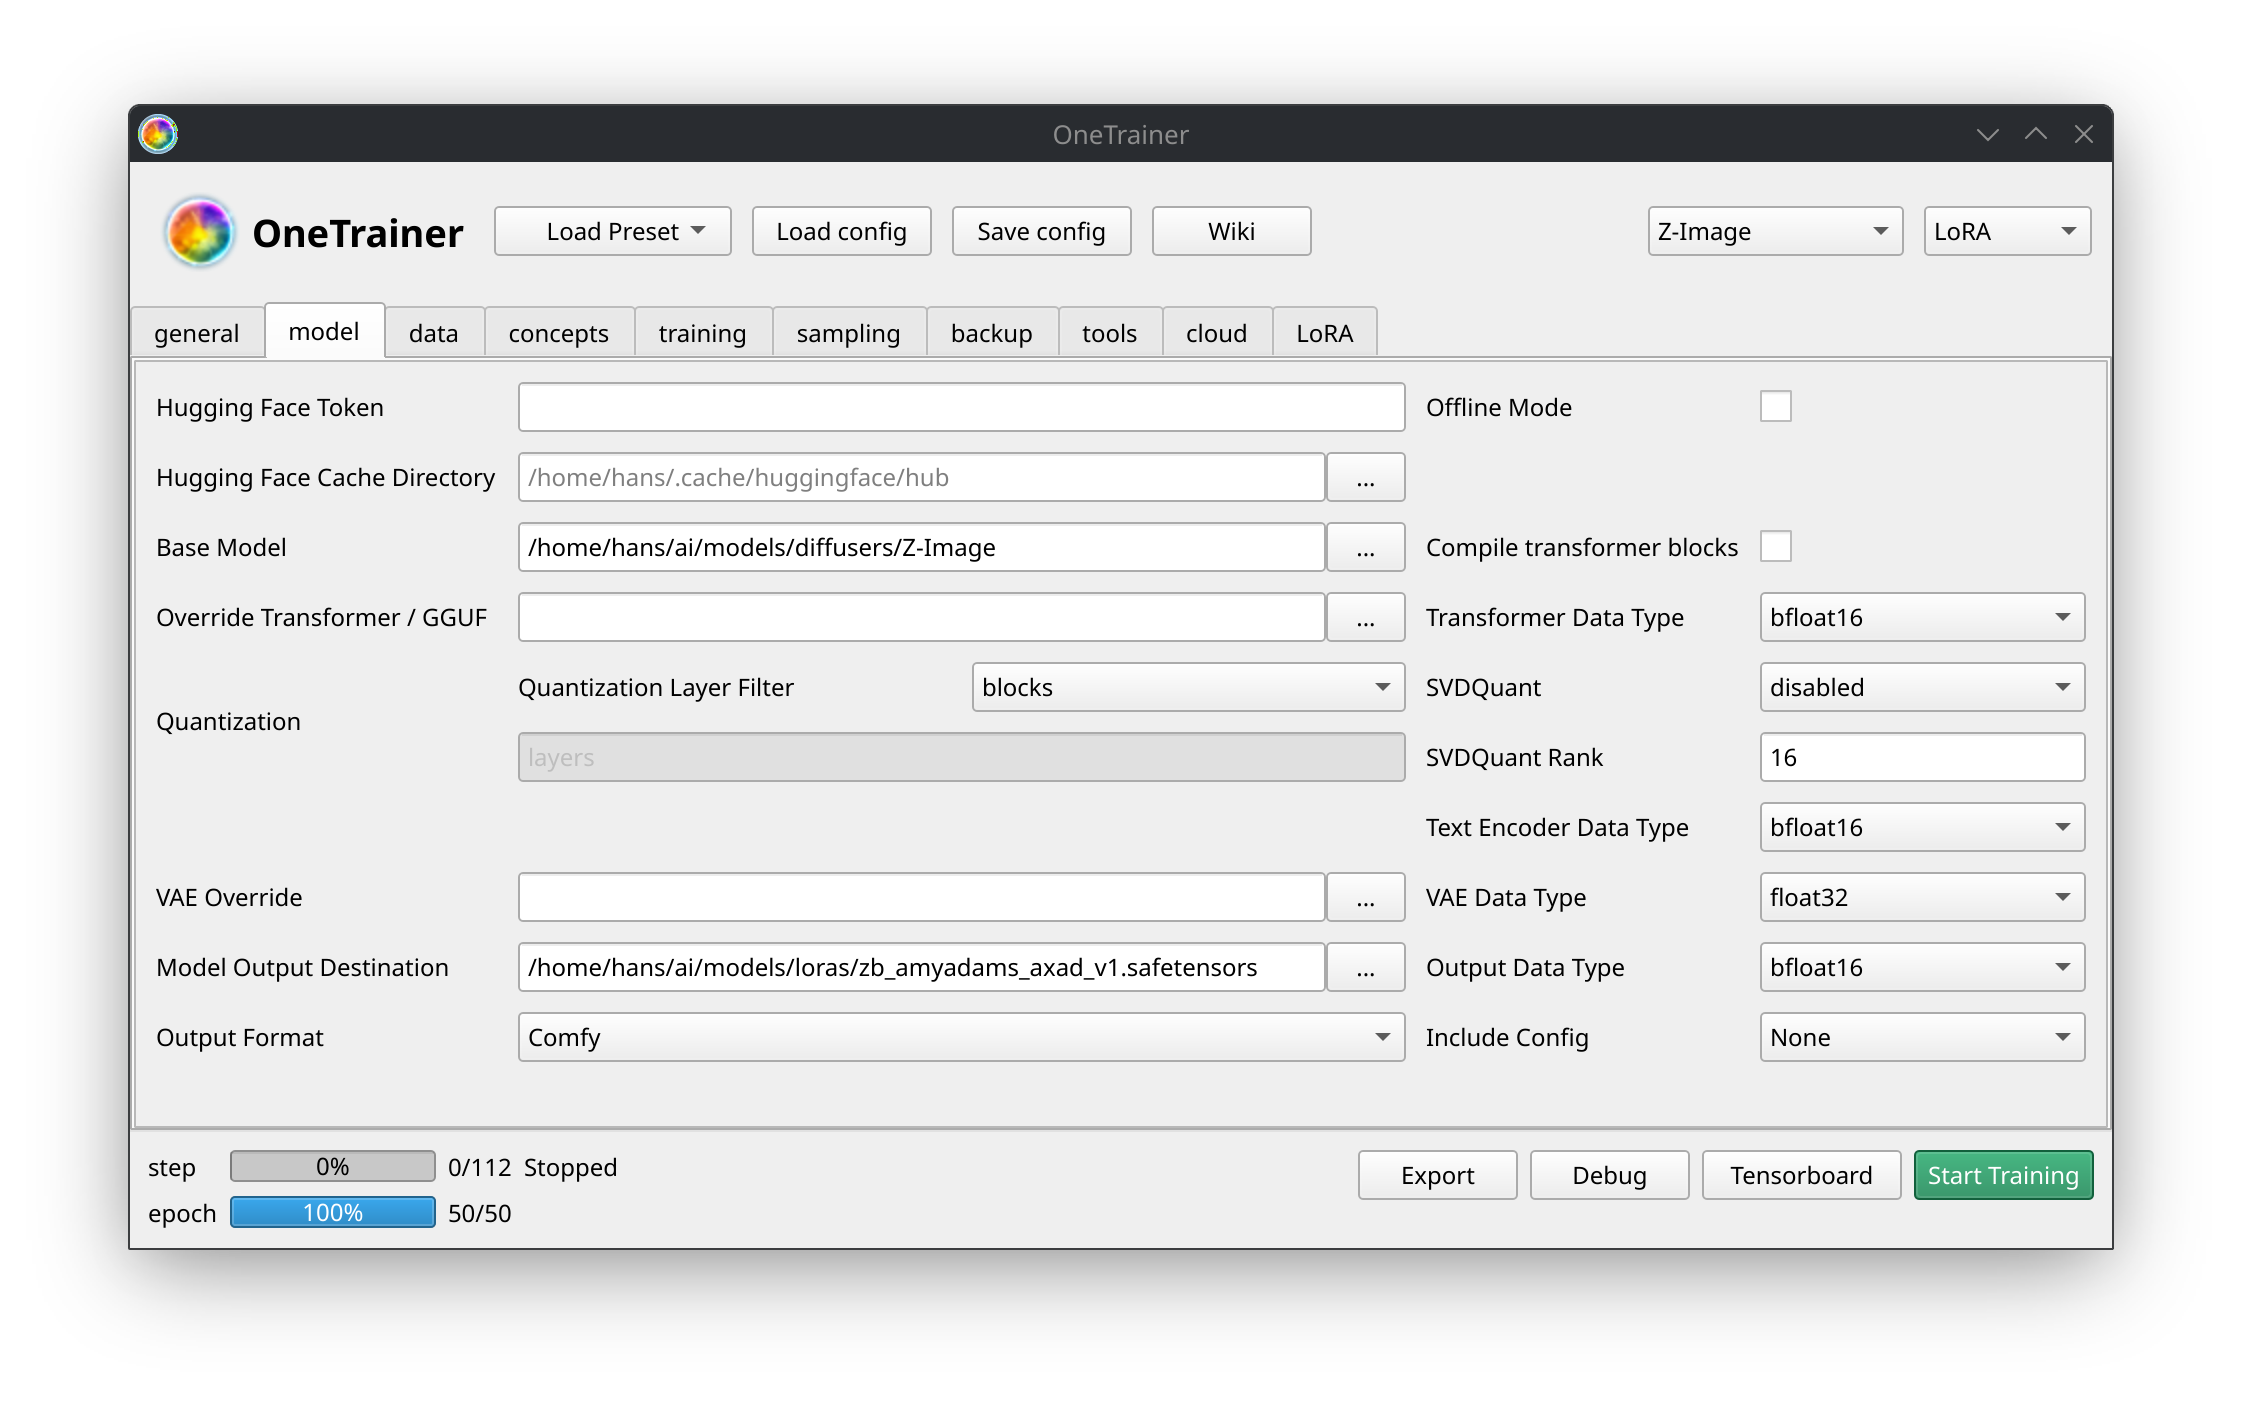Viewport: 2242px width, 1402px height.
Task: Expand the Output Format dropdown
Action: 961,1037
